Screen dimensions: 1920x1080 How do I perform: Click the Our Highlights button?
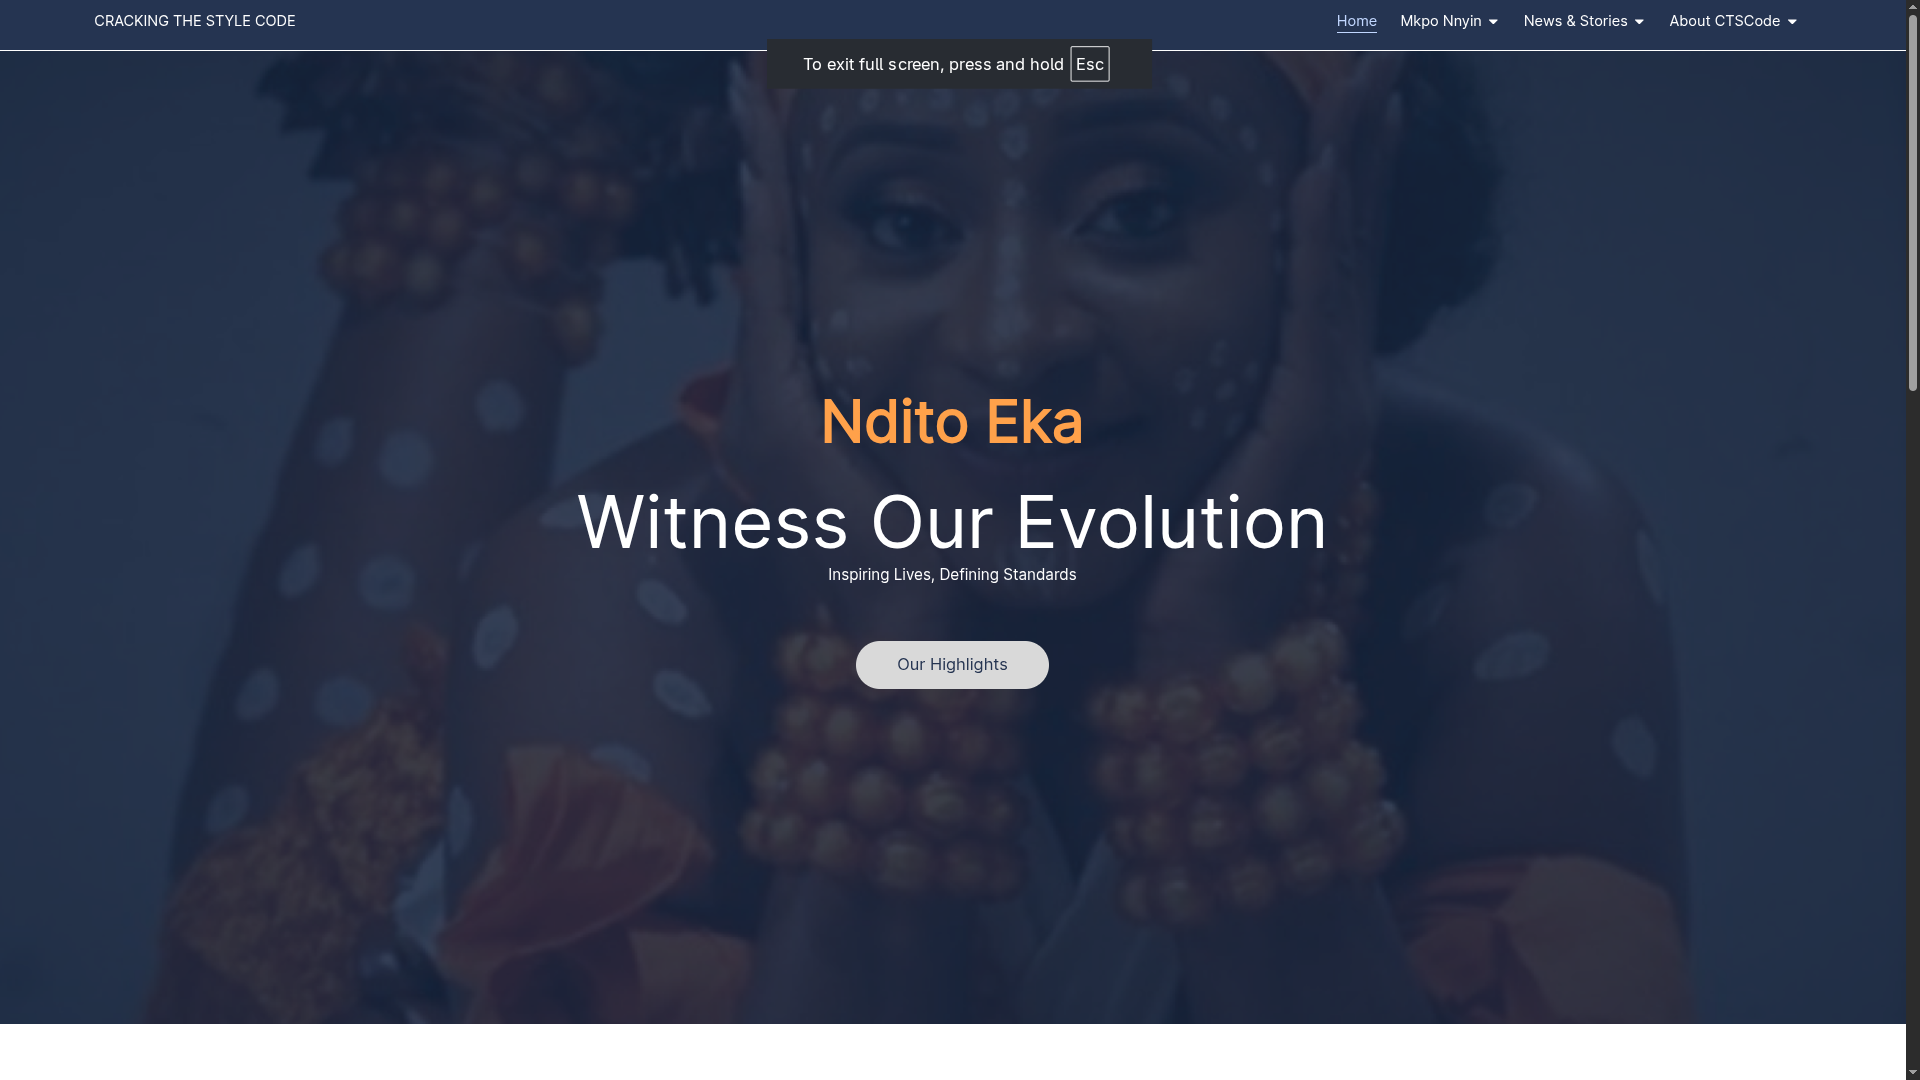tap(952, 665)
